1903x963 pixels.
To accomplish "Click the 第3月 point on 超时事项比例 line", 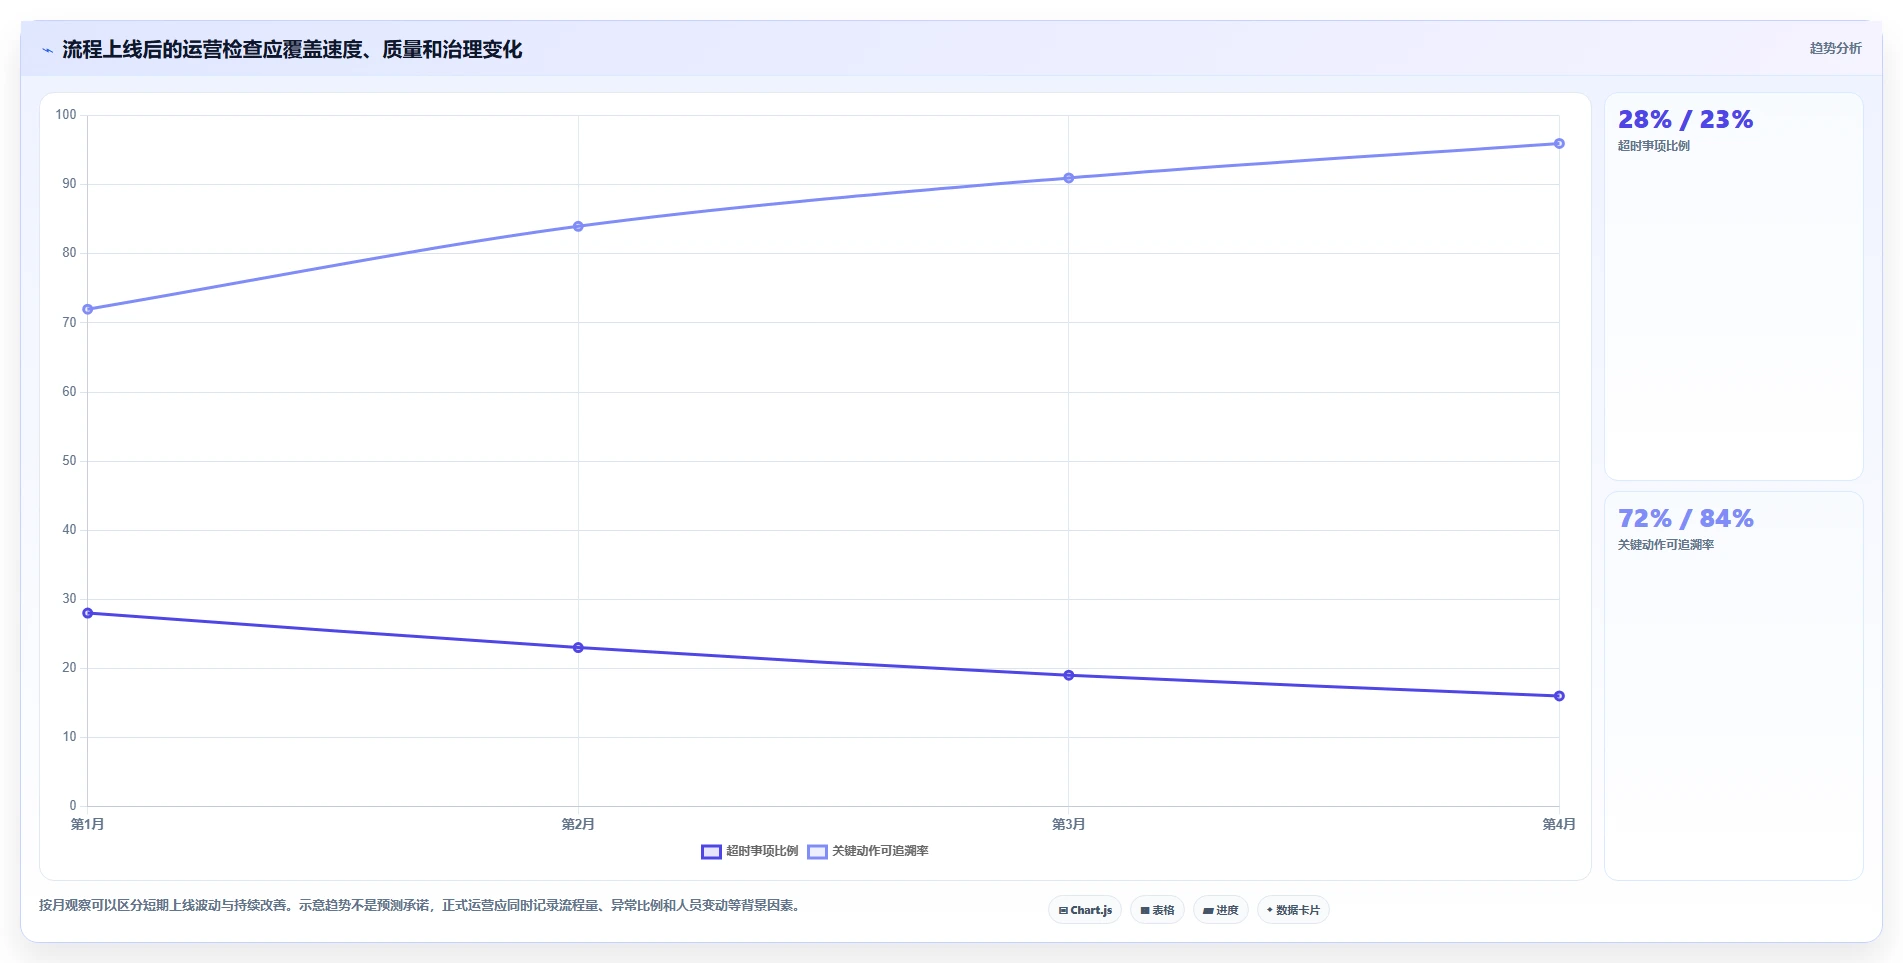I will click(1069, 675).
